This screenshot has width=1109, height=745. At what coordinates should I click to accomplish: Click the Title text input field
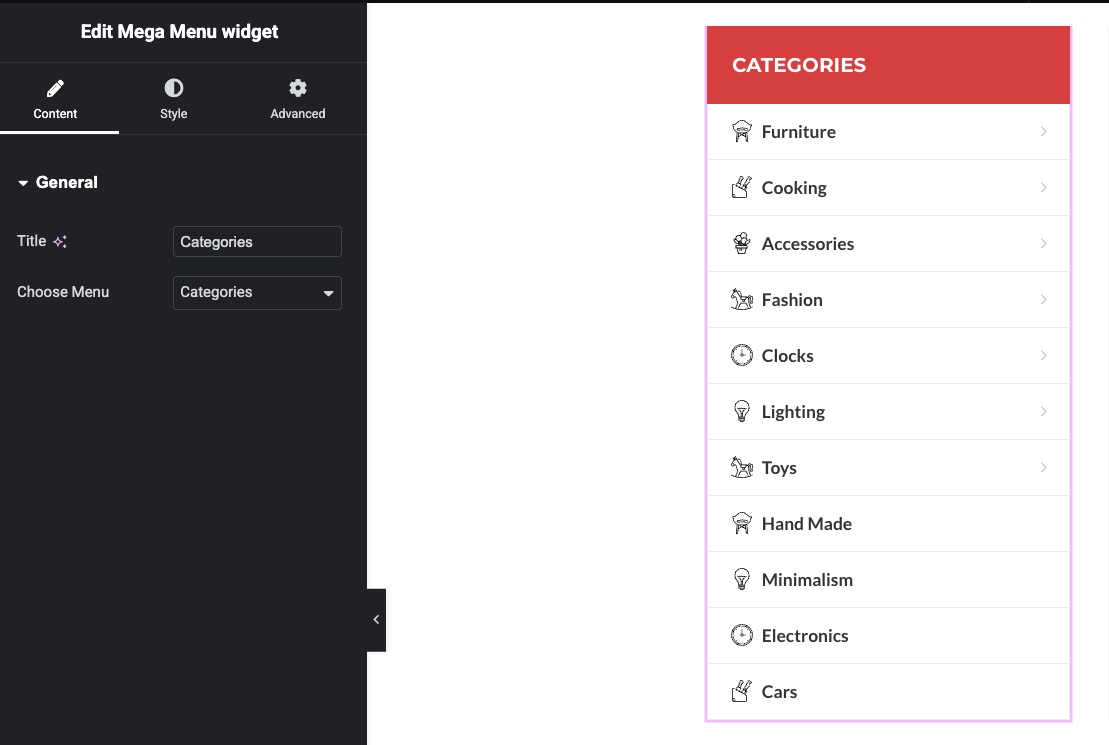click(x=257, y=242)
